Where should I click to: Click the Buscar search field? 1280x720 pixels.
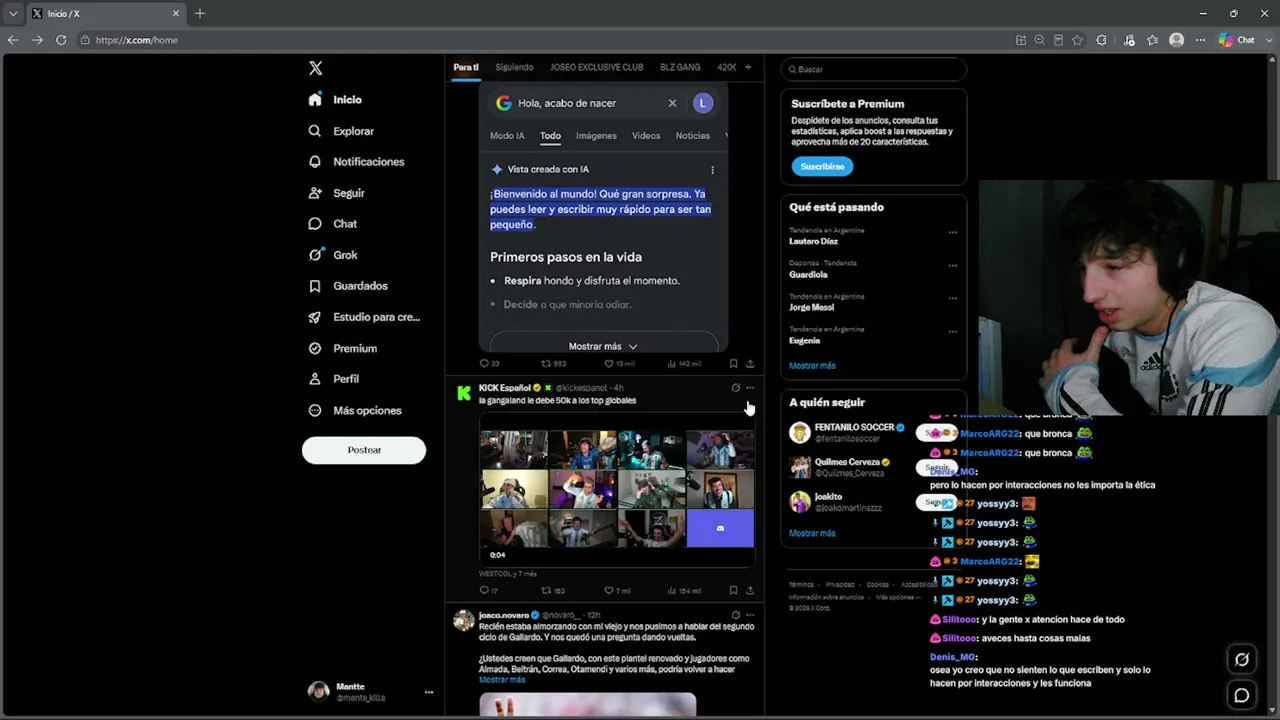(x=873, y=69)
